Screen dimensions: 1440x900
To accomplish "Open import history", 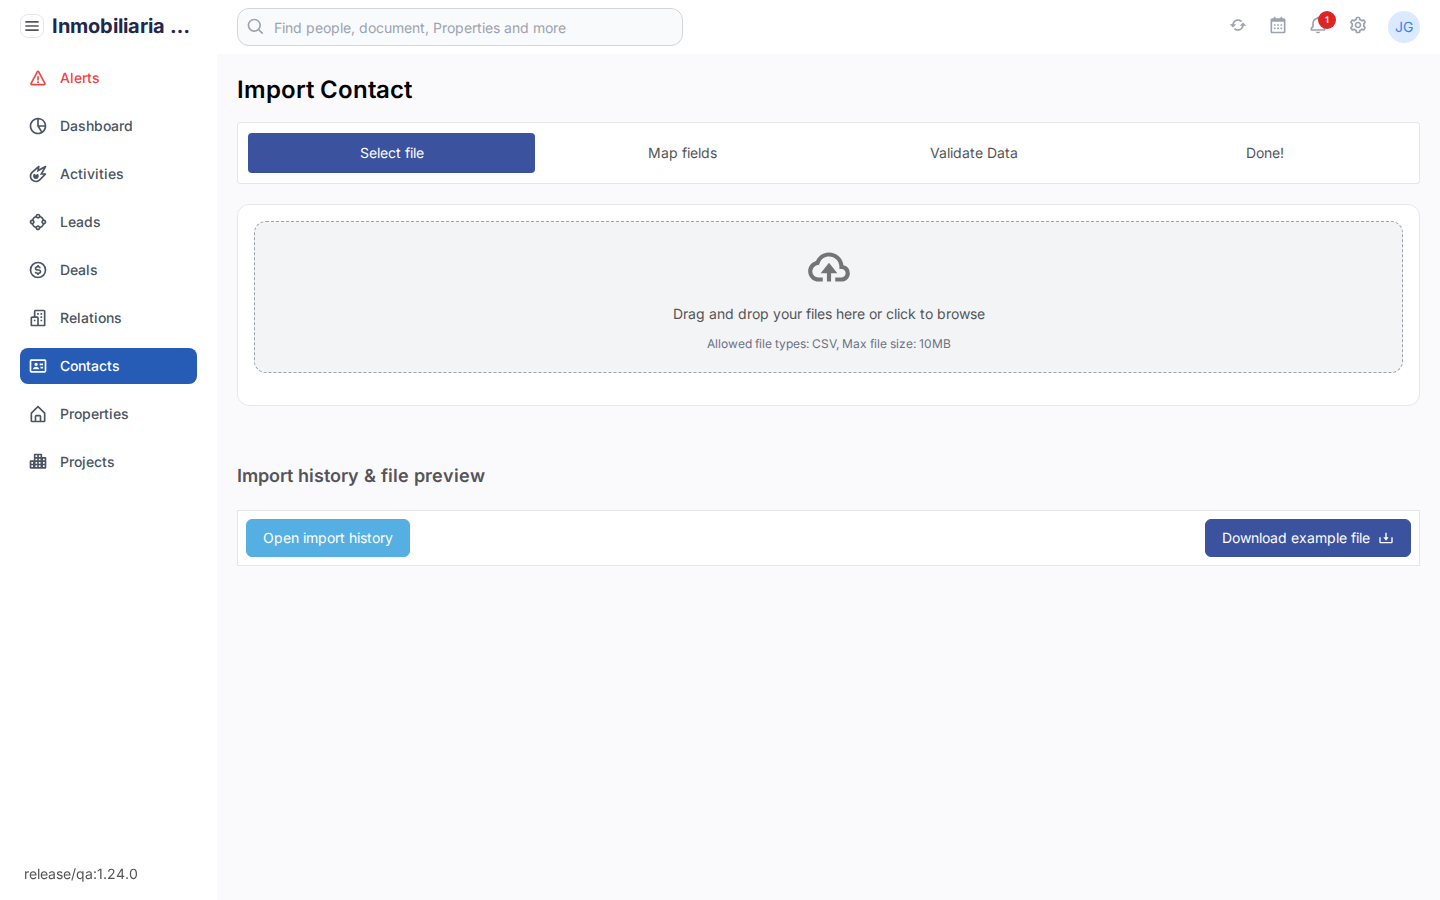I will click(x=327, y=538).
